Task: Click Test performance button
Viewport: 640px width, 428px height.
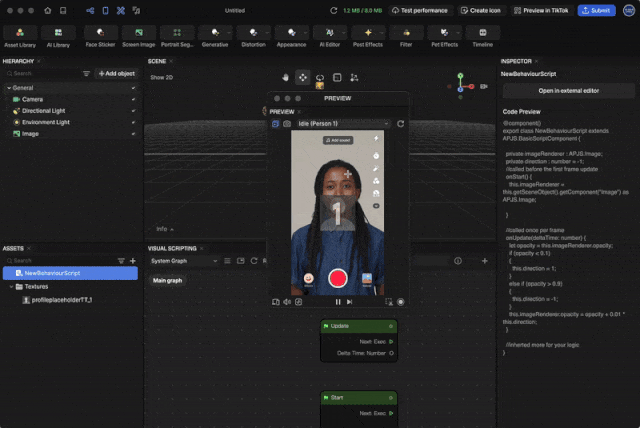Action: (420, 11)
